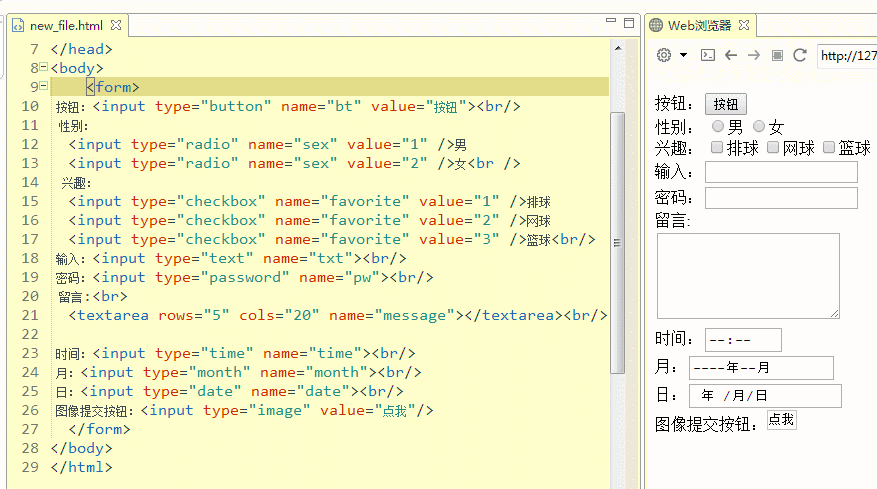Go back in the web browser
Viewport: 877px width, 489px height.
pos(731,55)
